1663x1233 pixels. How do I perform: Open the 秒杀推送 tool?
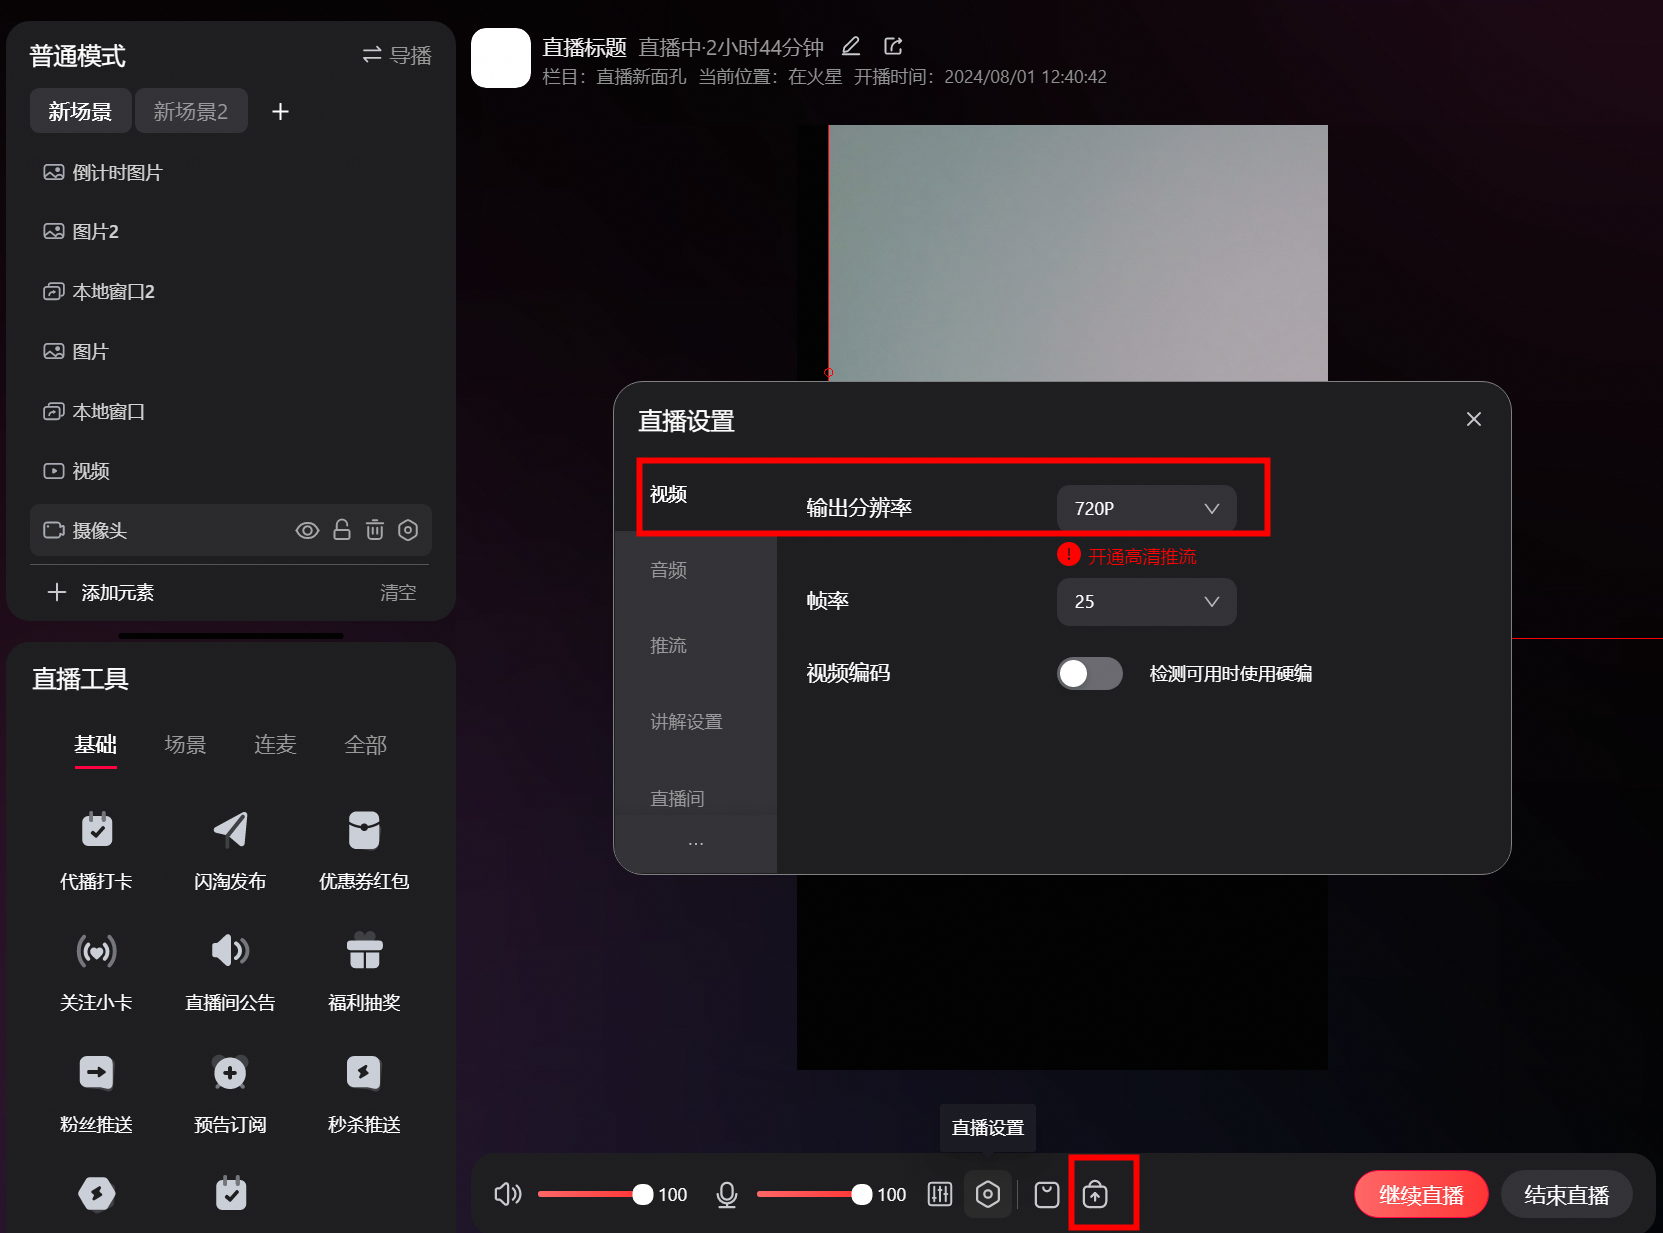click(x=364, y=1093)
